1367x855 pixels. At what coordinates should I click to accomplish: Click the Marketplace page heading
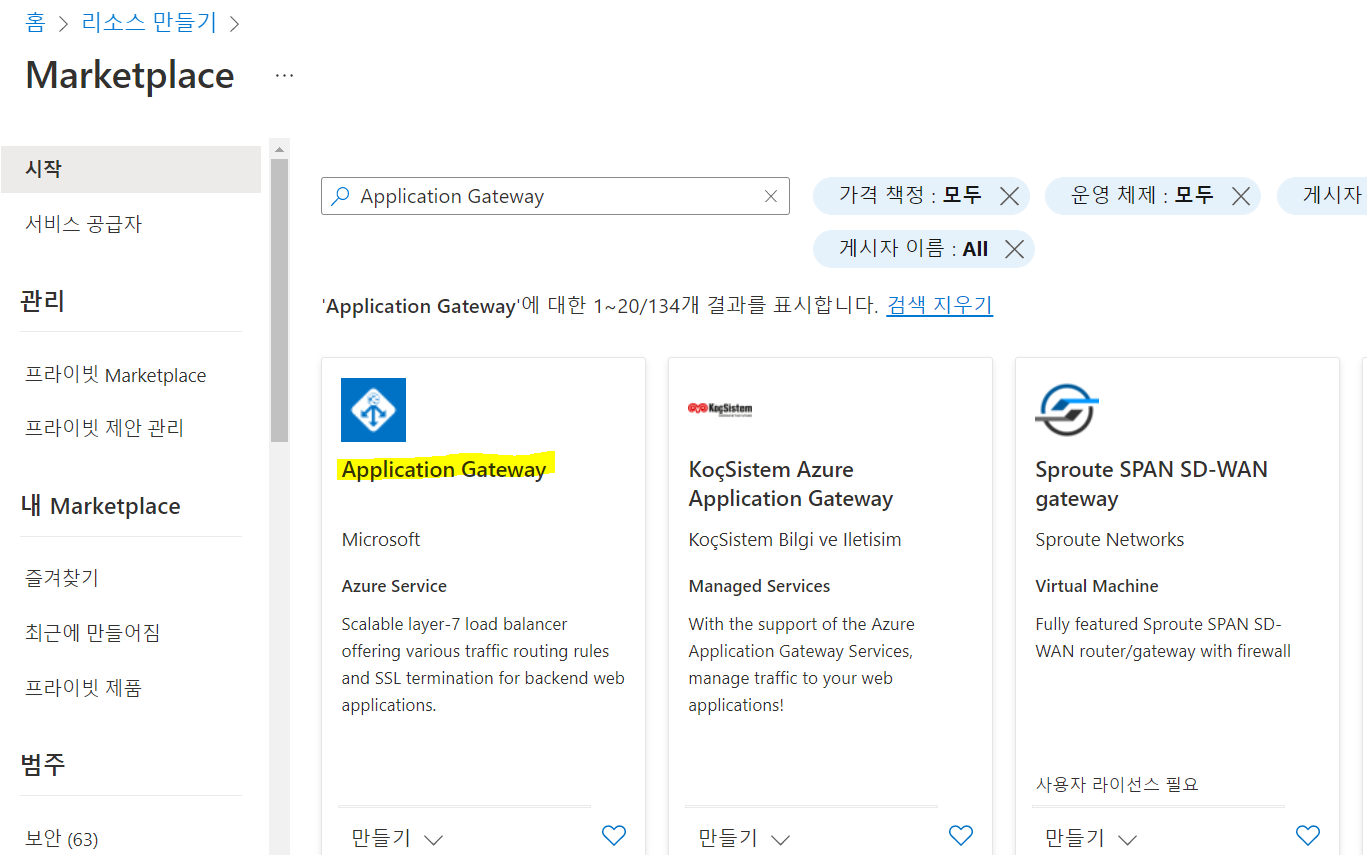tap(130, 75)
